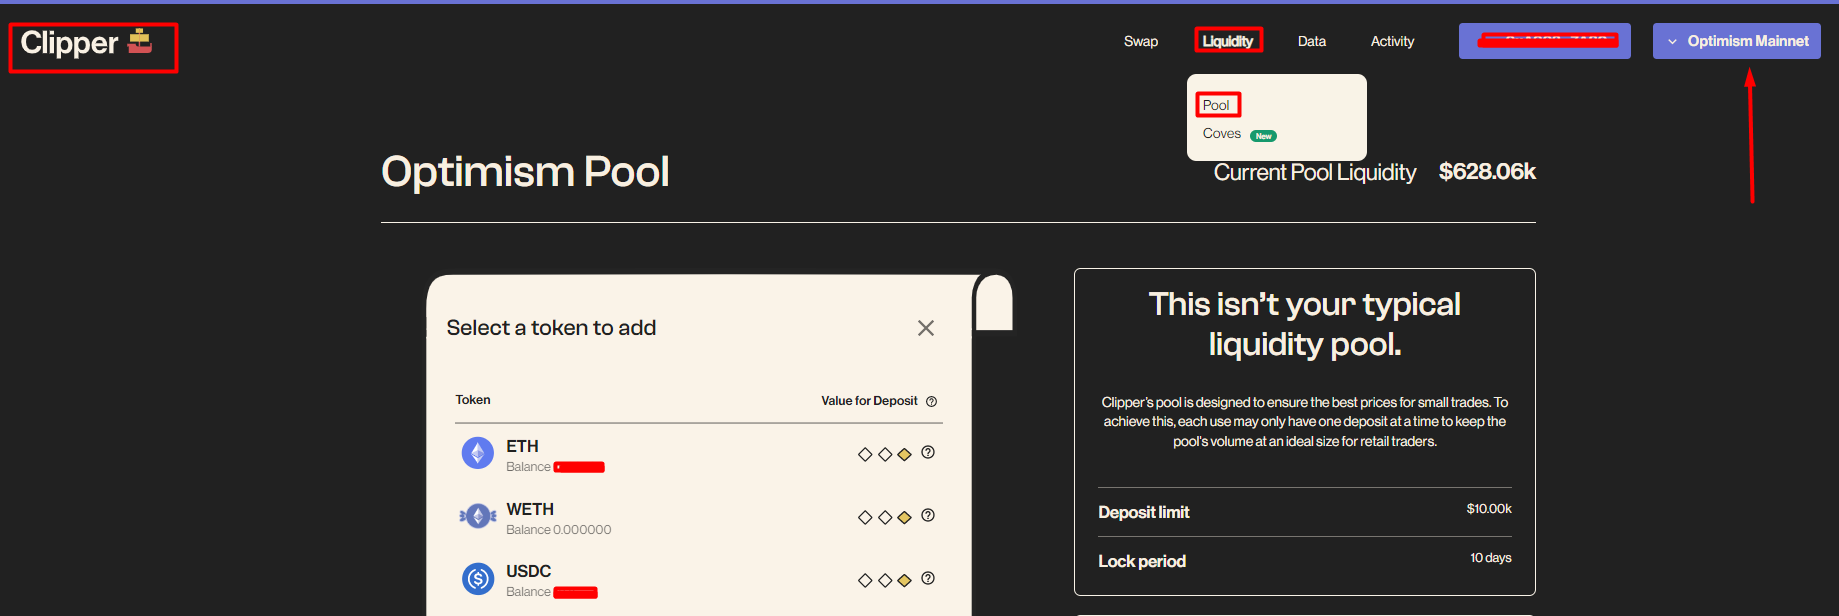Select the WETH token icon
Image resolution: width=1839 pixels, height=616 pixels.
[477, 516]
